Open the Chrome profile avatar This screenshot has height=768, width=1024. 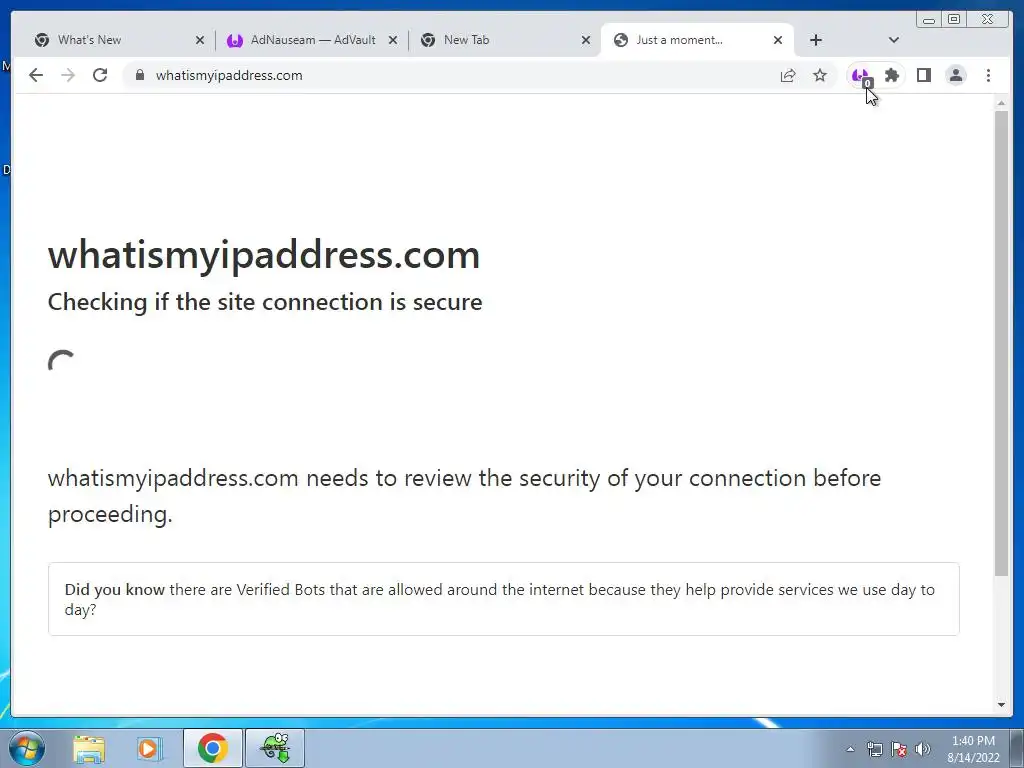[x=956, y=76]
